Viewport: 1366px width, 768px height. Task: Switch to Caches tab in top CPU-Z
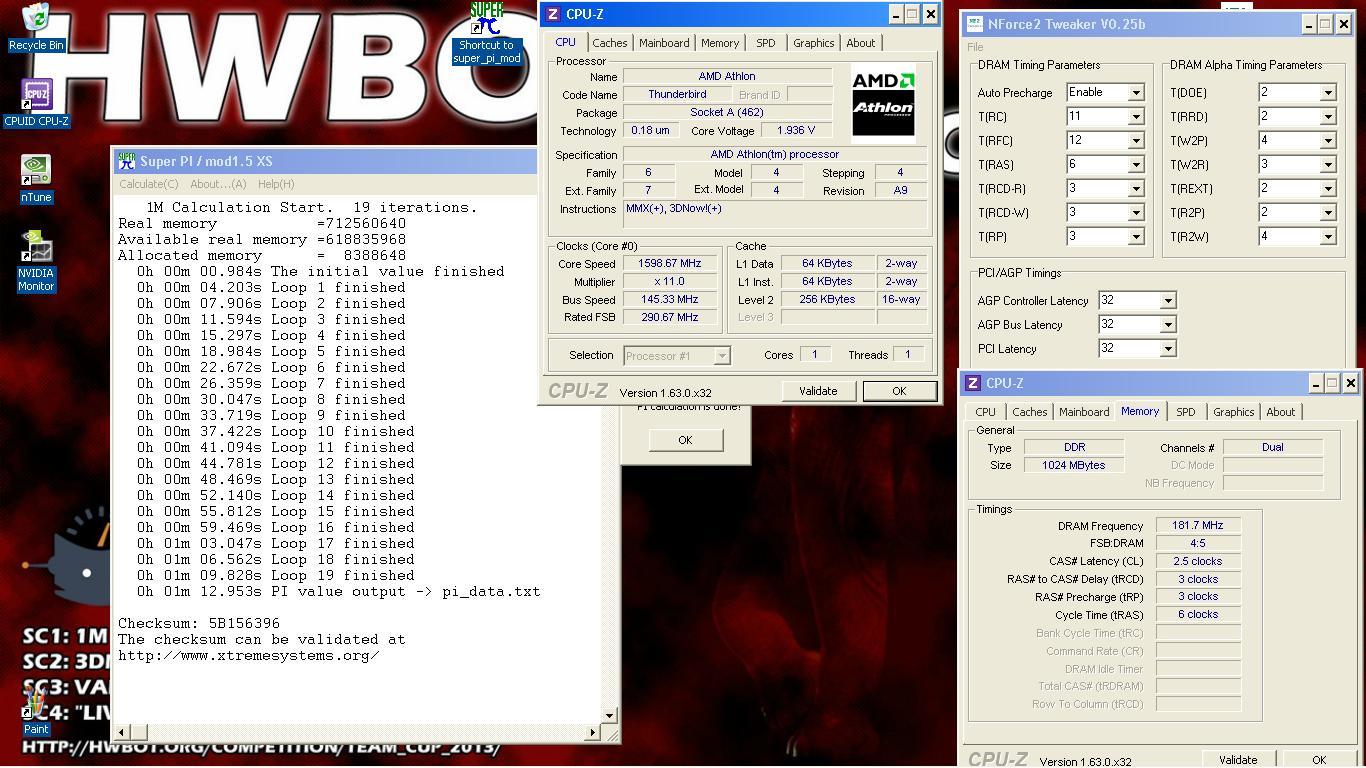coord(609,43)
